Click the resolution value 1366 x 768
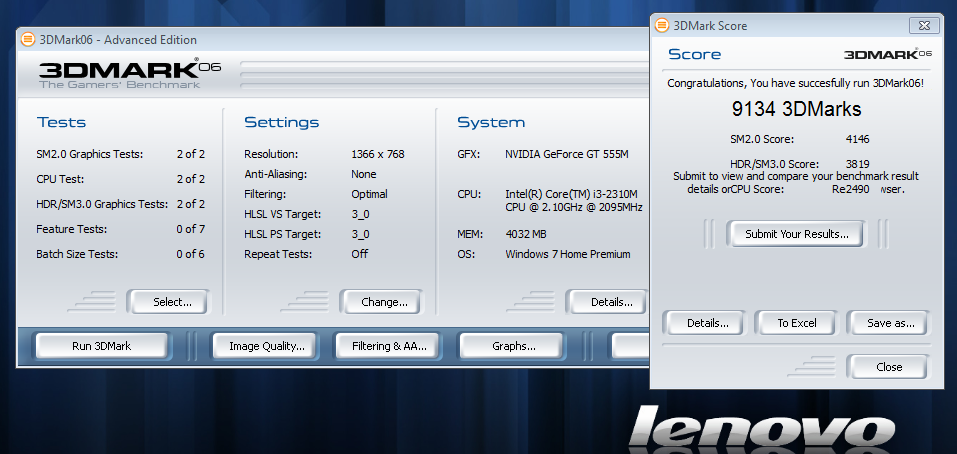Image resolution: width=957 pixels, height=454 pixels. (378, 154)
